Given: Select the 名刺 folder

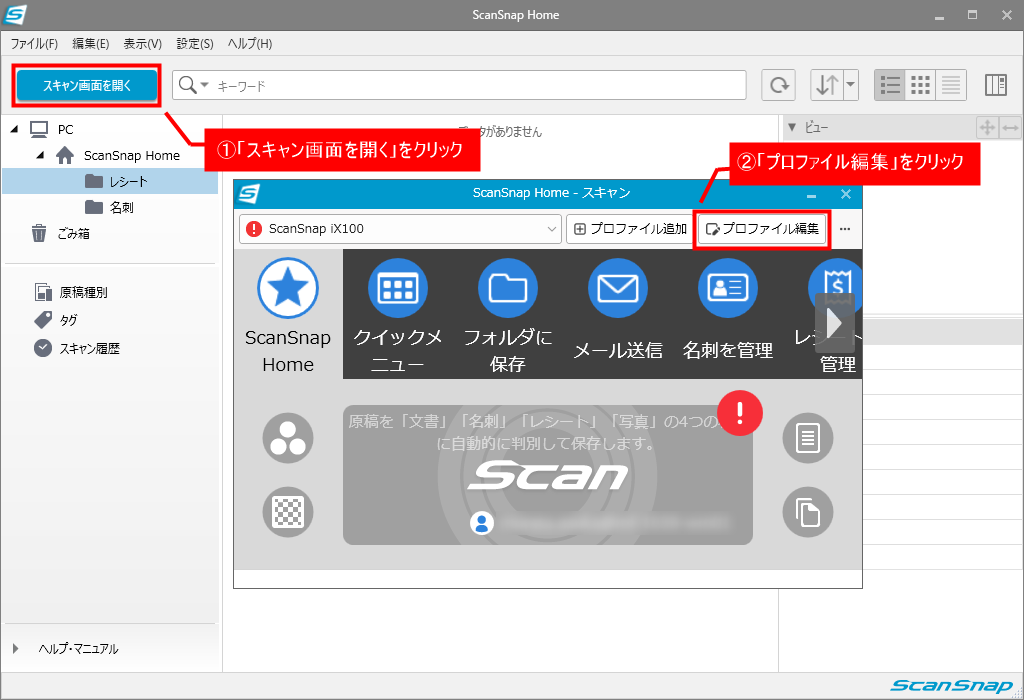Looking at the screenshot, I should [110, 208].
